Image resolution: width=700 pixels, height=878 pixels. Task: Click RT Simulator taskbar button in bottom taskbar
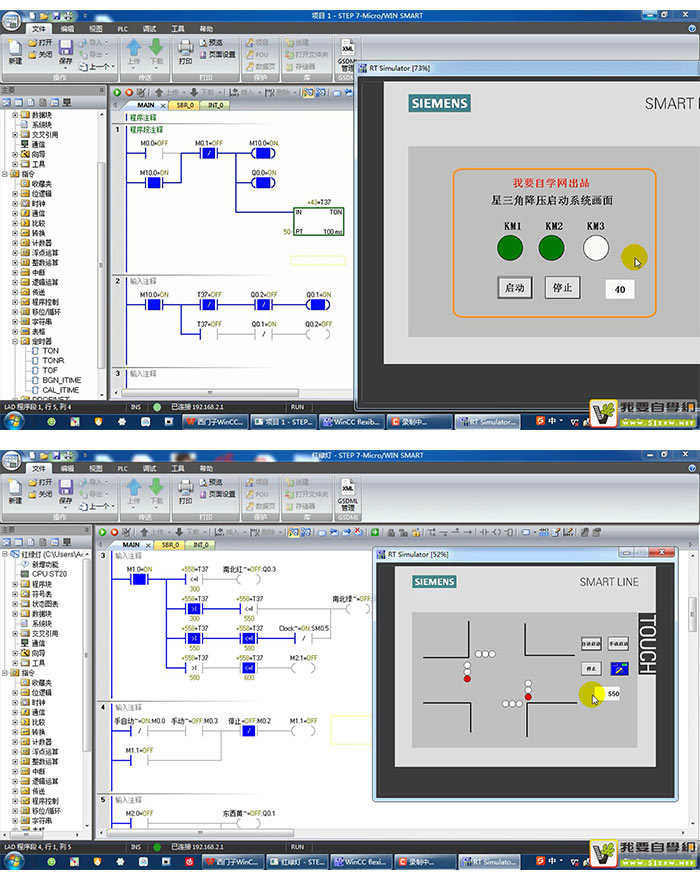(x=490, y=861)
